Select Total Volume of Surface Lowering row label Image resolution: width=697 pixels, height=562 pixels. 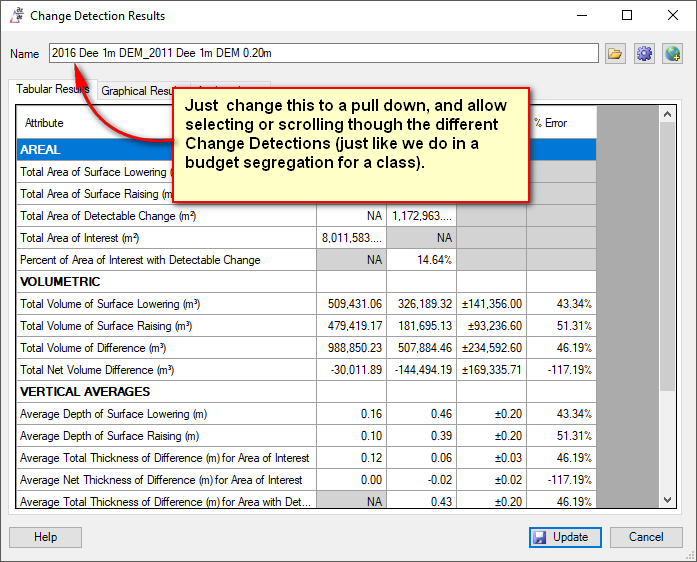point(110,304)
